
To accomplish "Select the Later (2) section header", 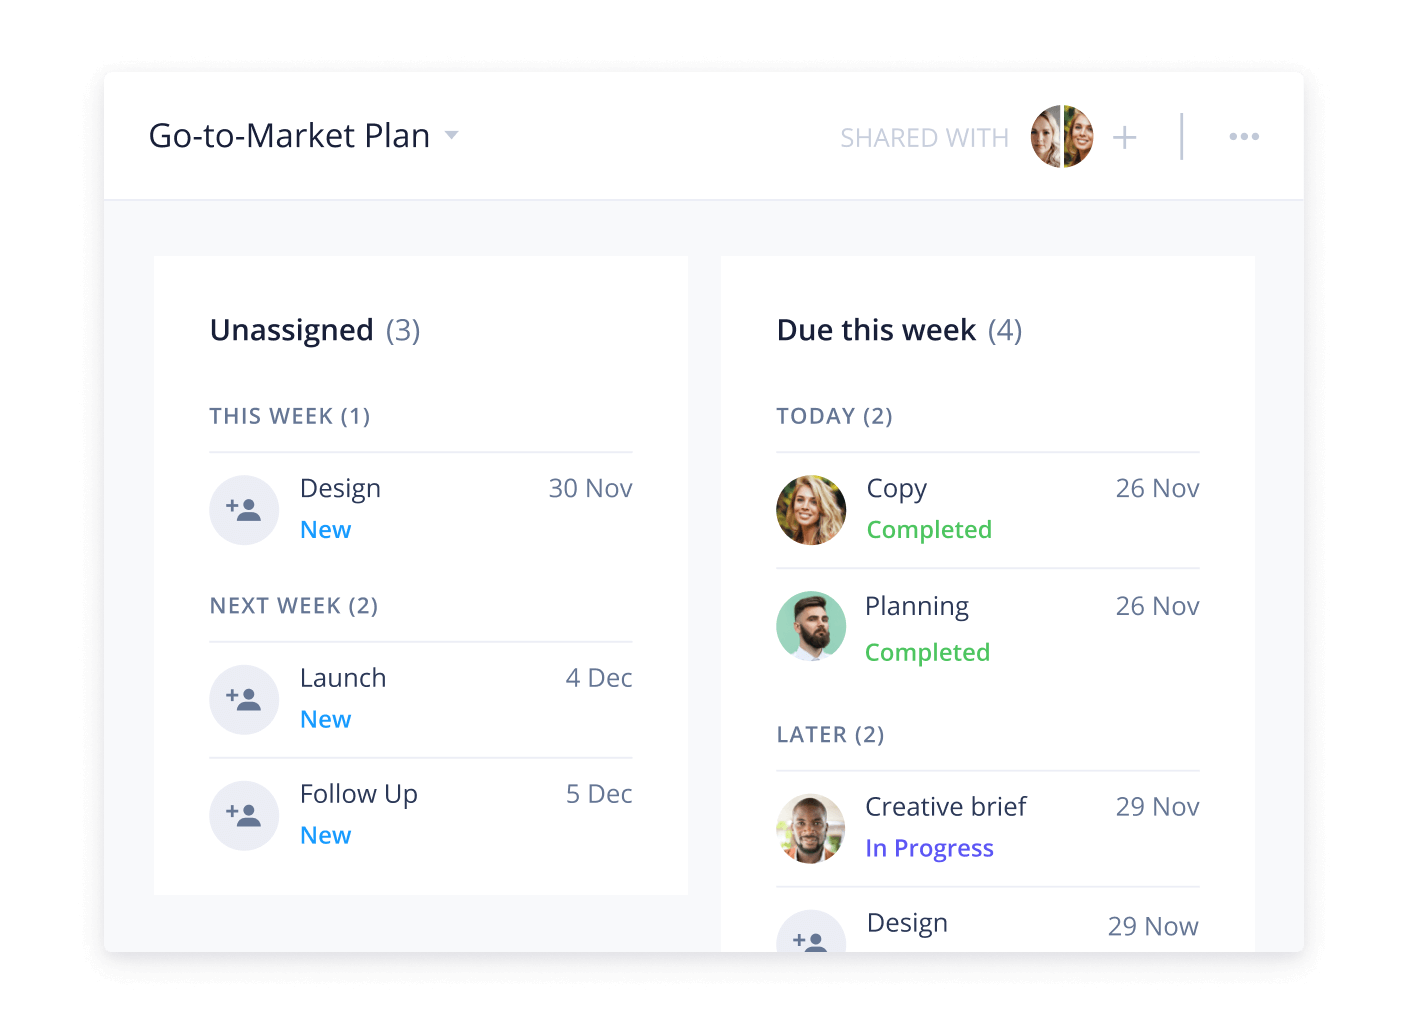I will pos(830,735).
